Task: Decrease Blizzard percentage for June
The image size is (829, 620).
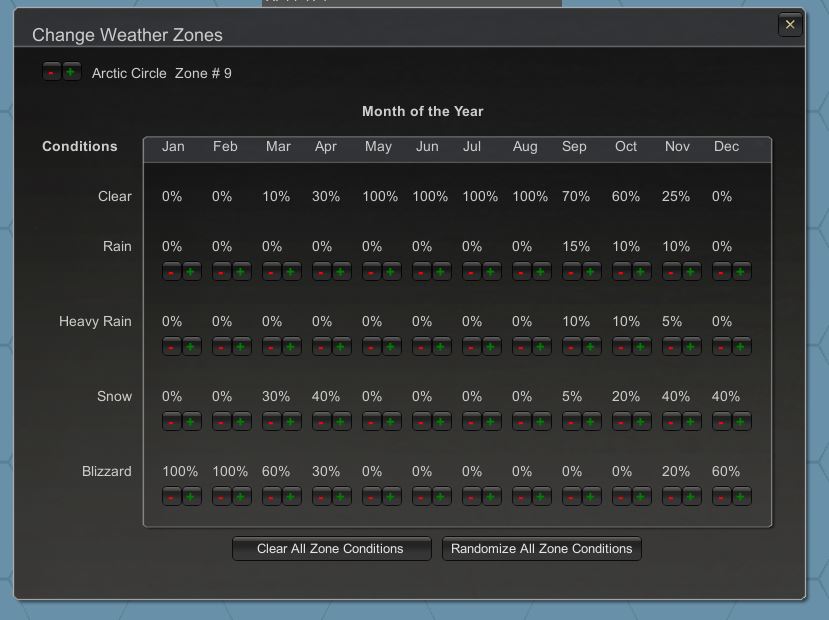Action: [x=421, y=497]
